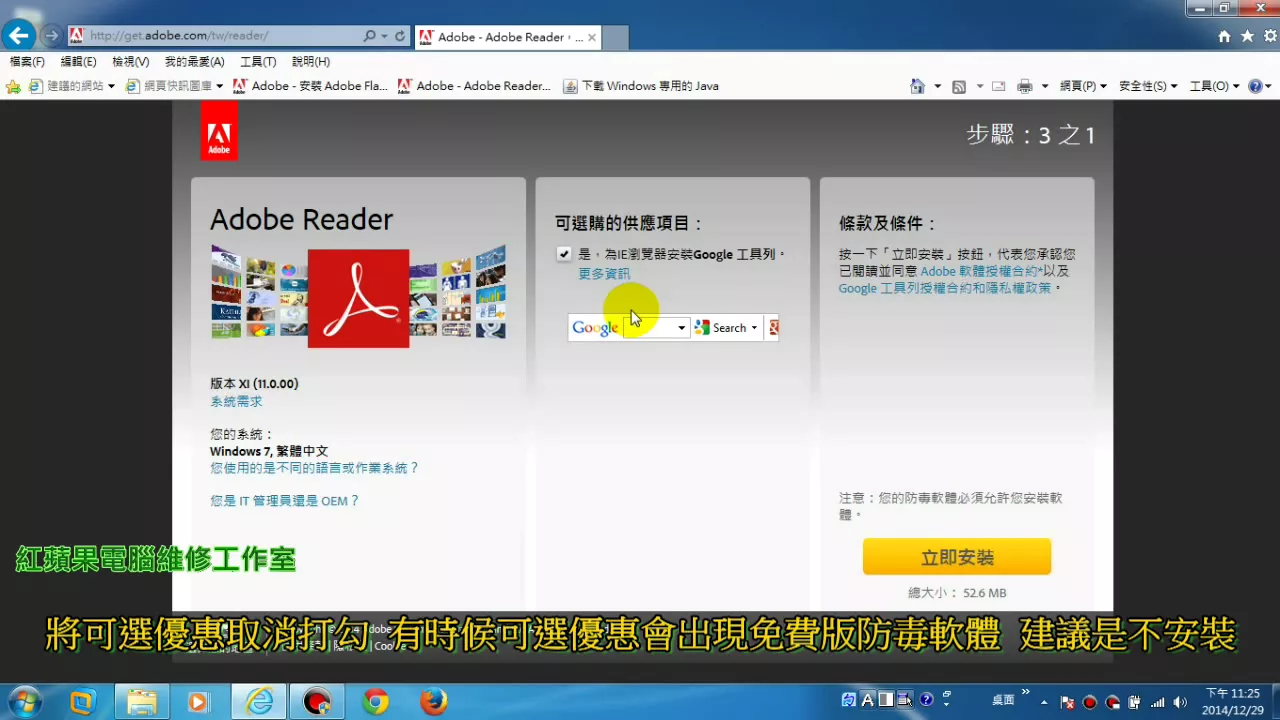Open the 我的最愛(A) menu
Image resolution: width=1280 pixels, height=720 pixels.
[194, 62]
